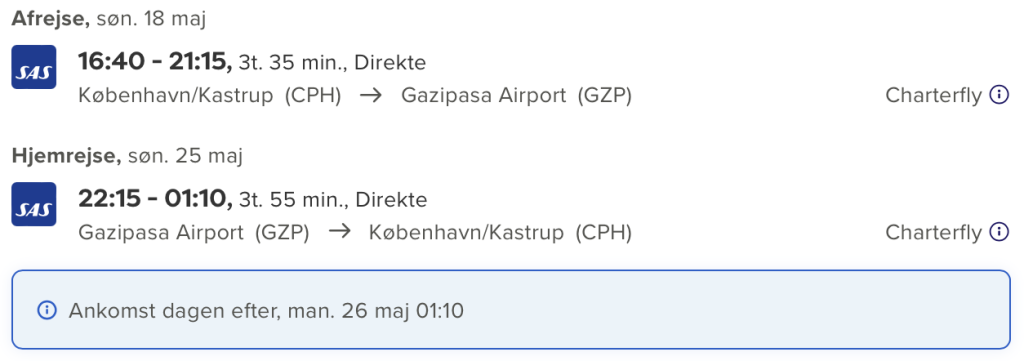Click the 22:15 - 01:10 return time
1024x361 pixels.
click(155, 198)
